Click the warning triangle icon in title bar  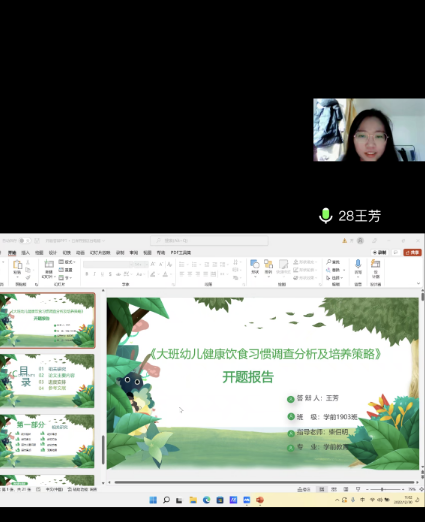pos(345,240)
